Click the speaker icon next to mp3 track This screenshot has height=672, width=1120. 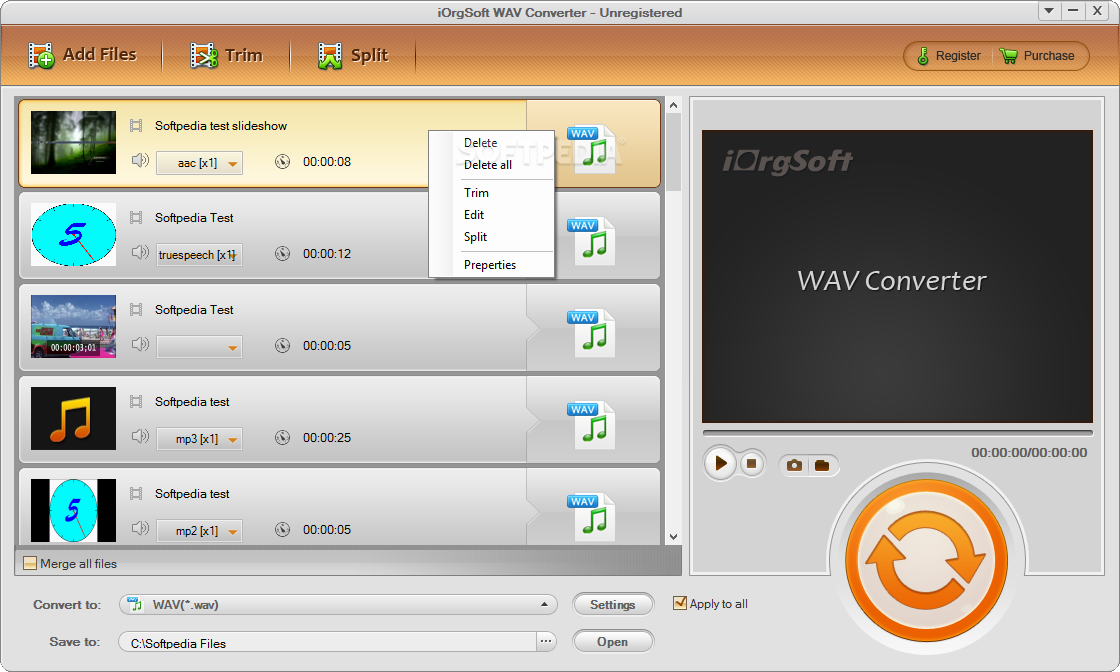coord(140,436)
